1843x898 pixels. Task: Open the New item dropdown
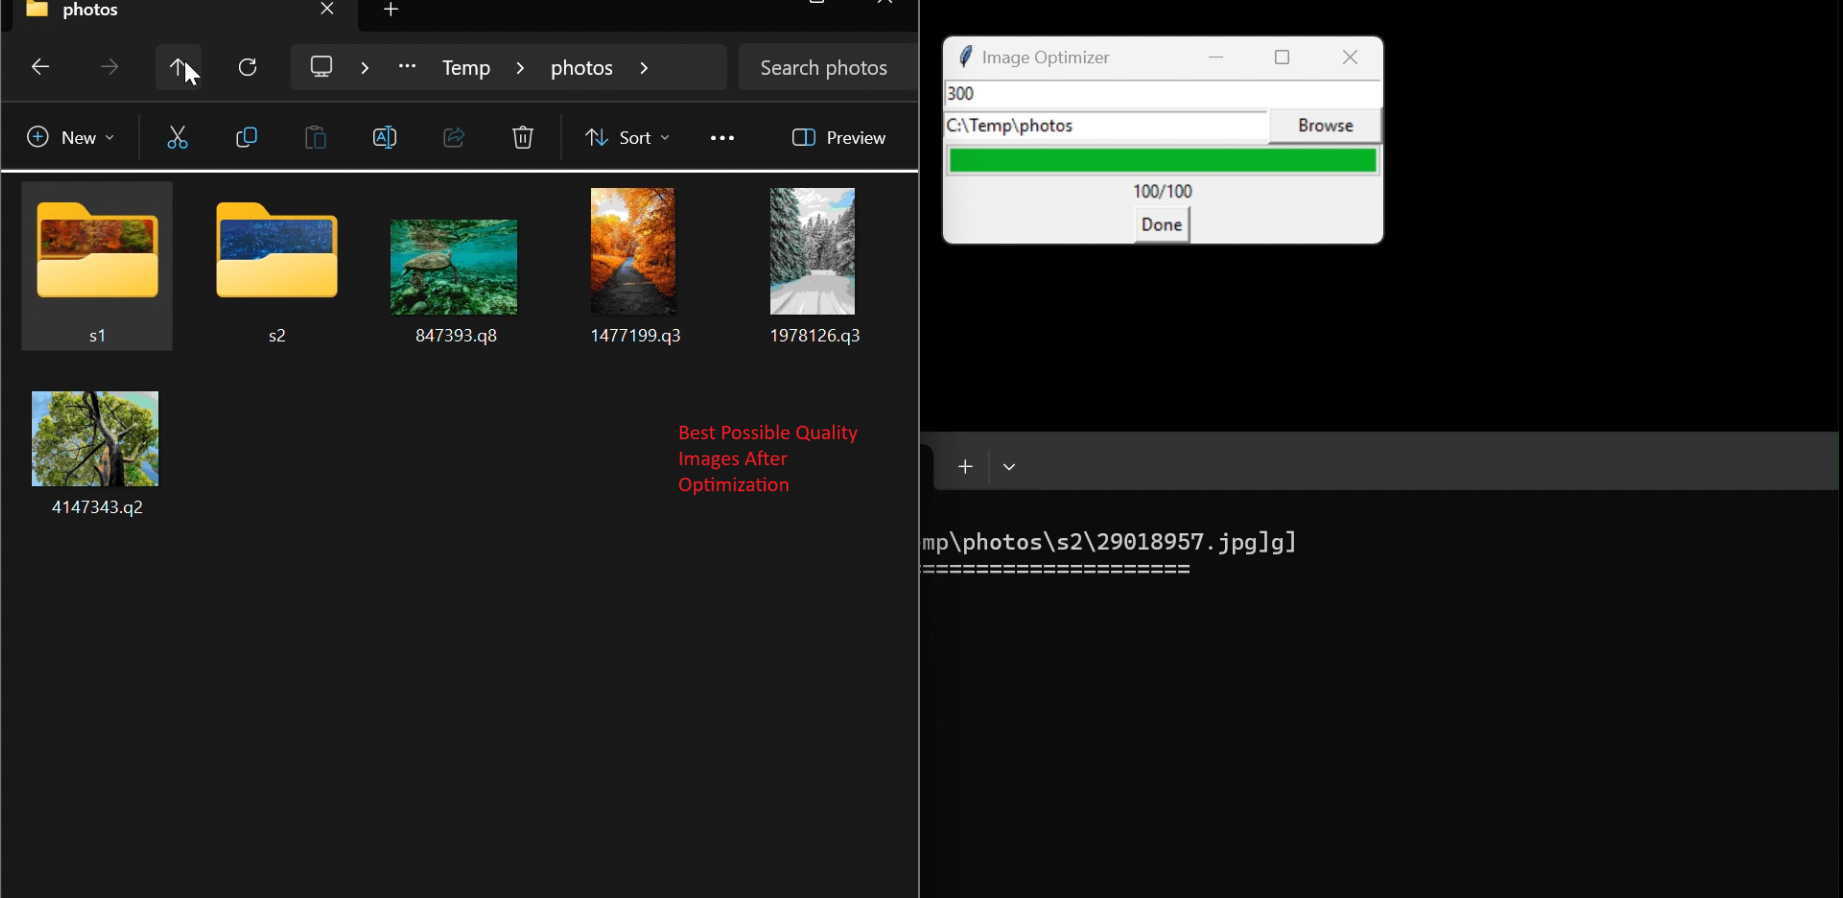[70, 137]
